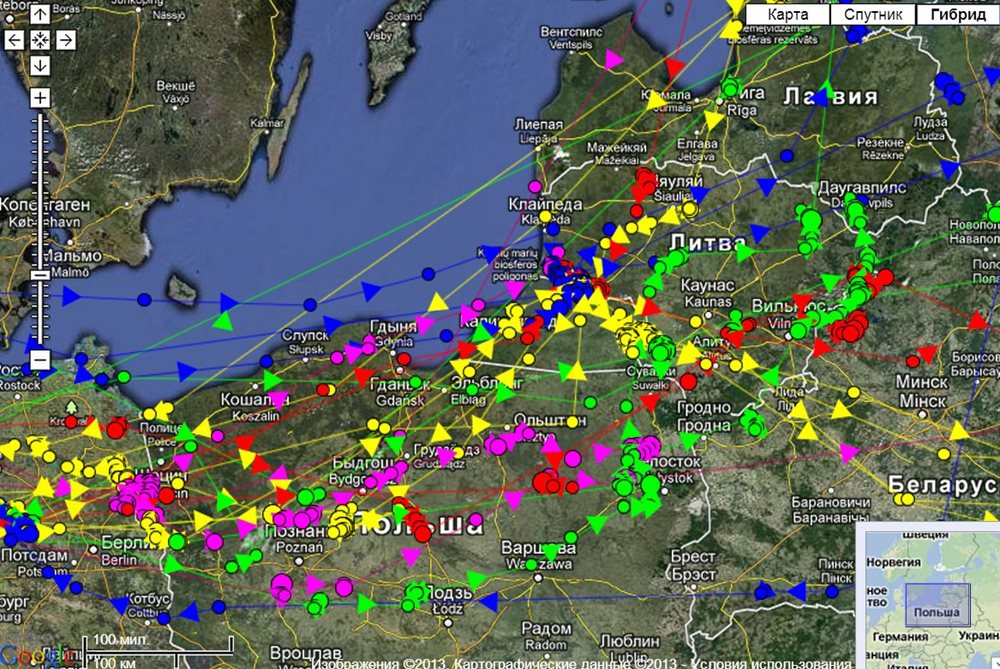The width and height of the screenshot is (1000, 669).
Task: Pan the map down with the arrow
Action: click(x=40, y=66)
